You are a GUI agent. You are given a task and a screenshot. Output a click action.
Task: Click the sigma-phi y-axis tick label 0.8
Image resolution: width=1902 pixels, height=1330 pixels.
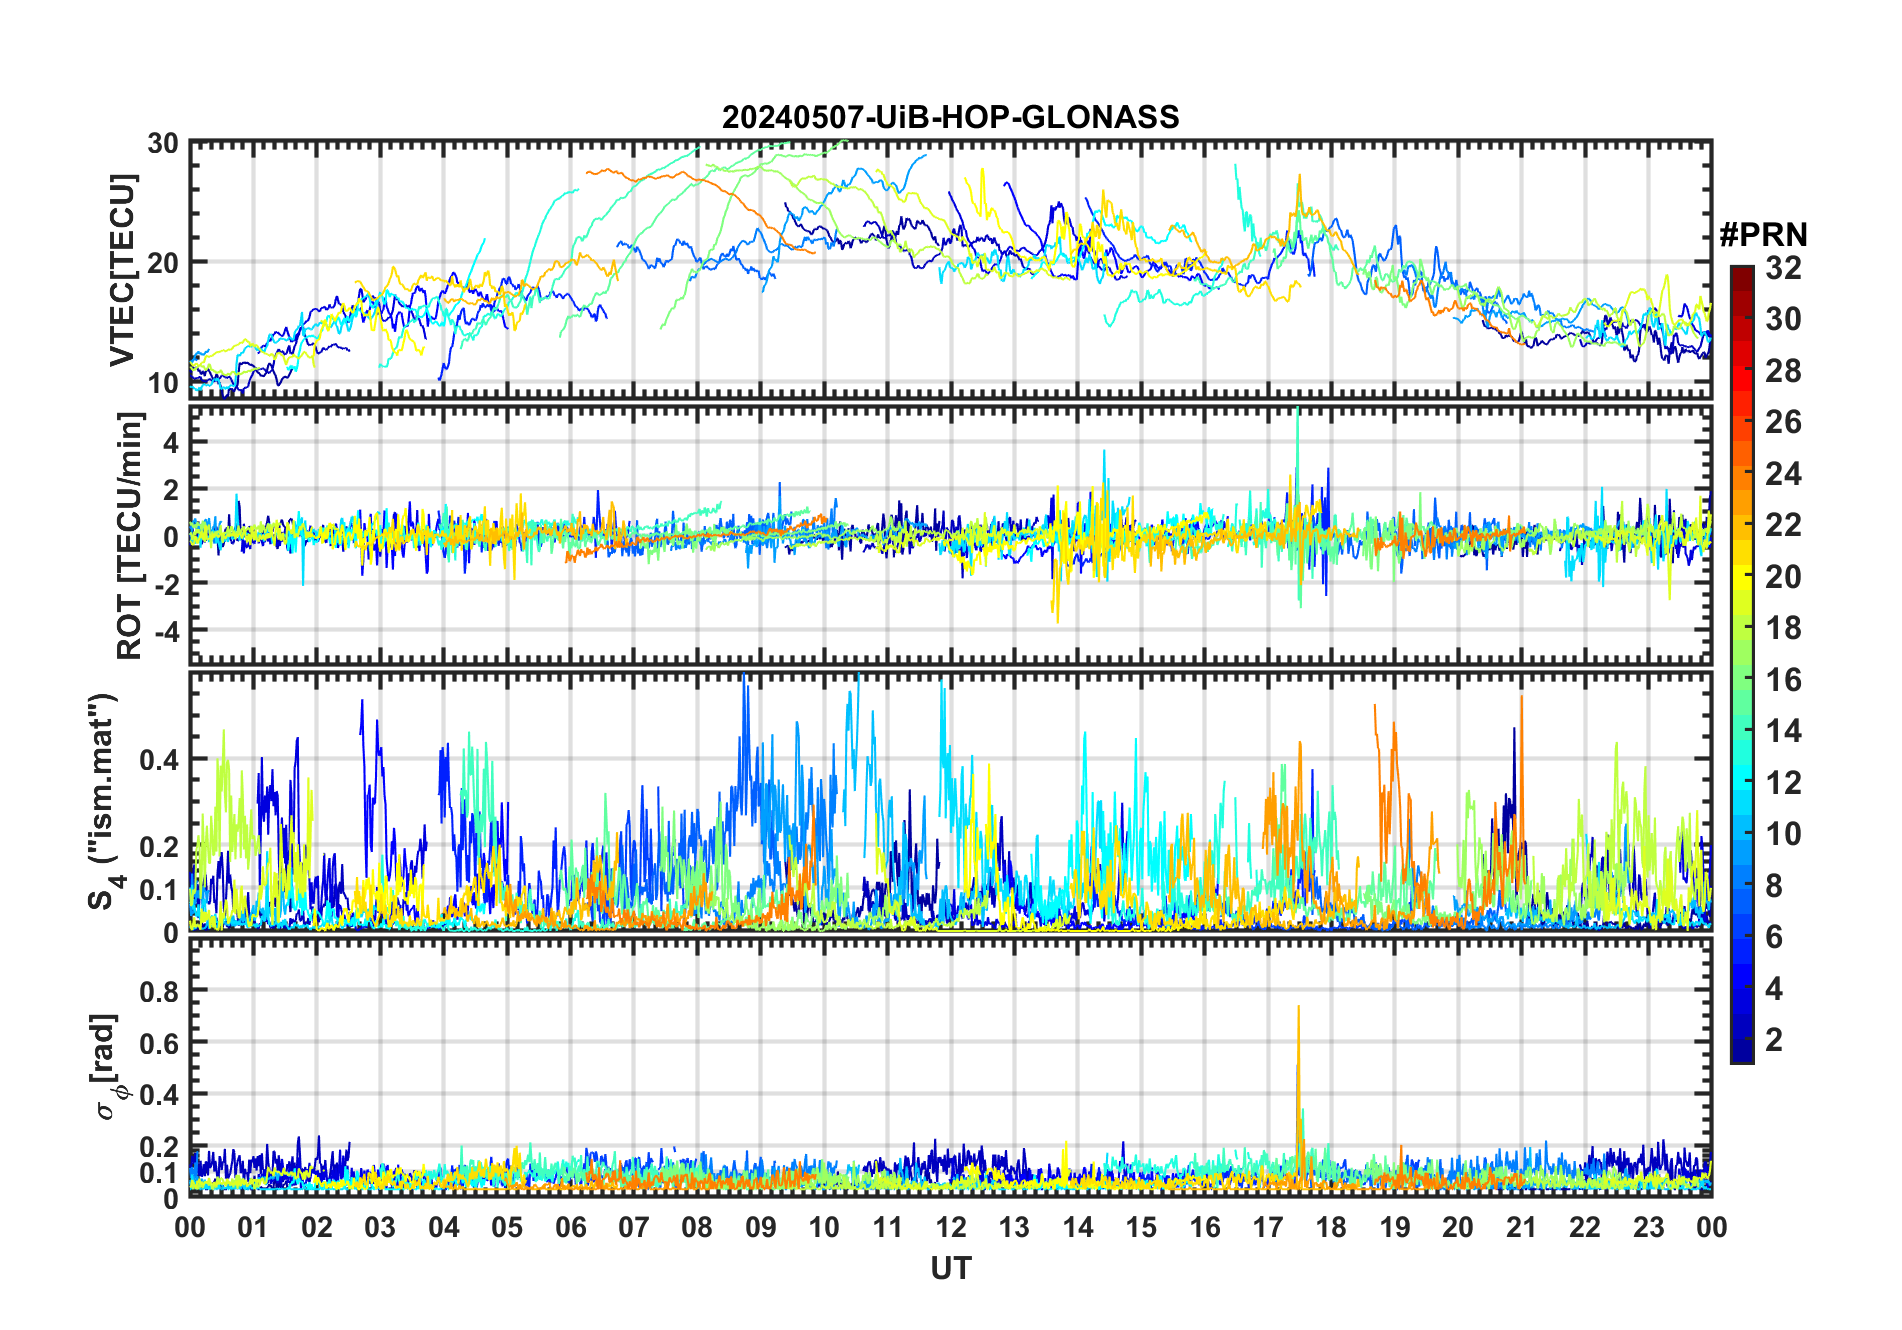(159, 991)
